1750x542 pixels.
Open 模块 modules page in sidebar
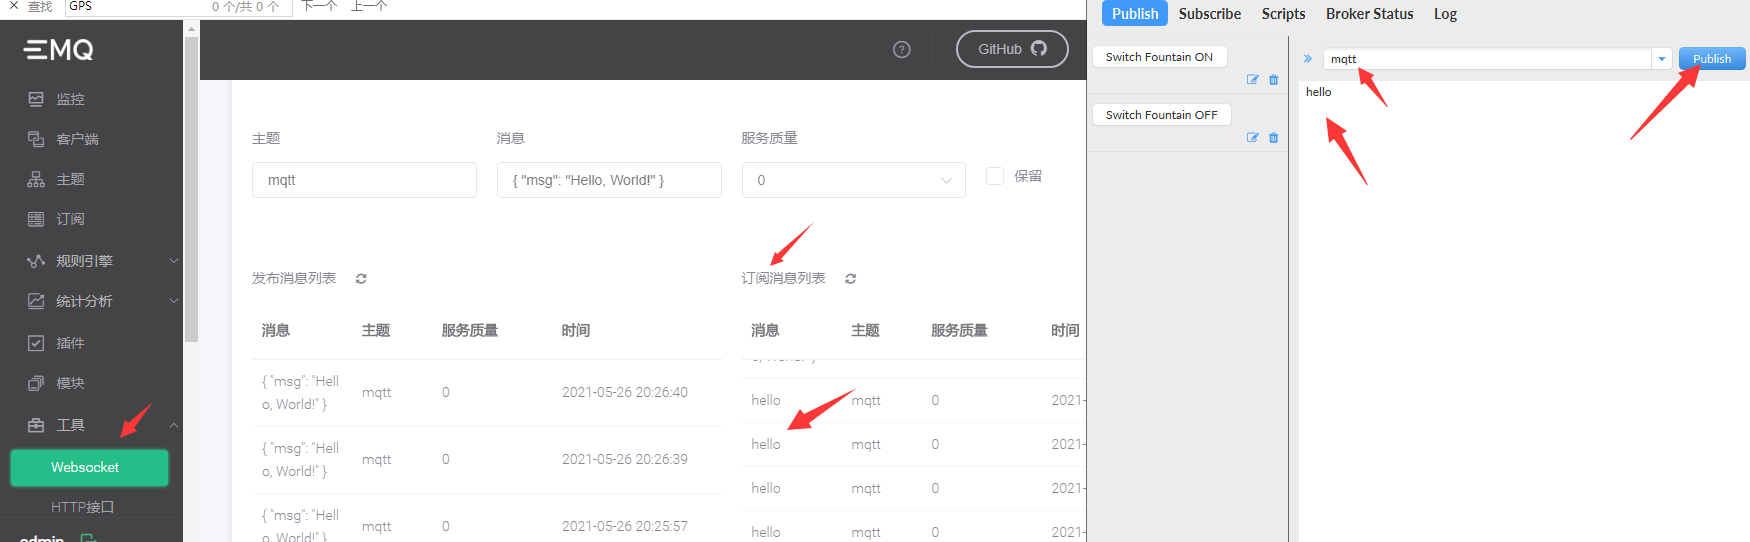(x=70, y=383)
